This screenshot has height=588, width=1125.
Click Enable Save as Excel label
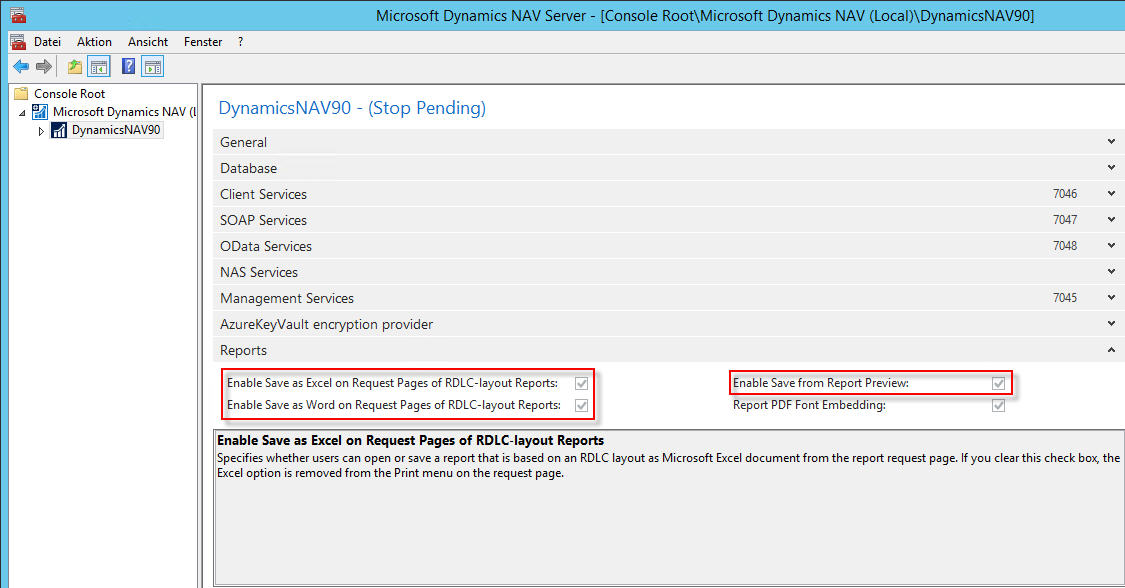[392, 383]
